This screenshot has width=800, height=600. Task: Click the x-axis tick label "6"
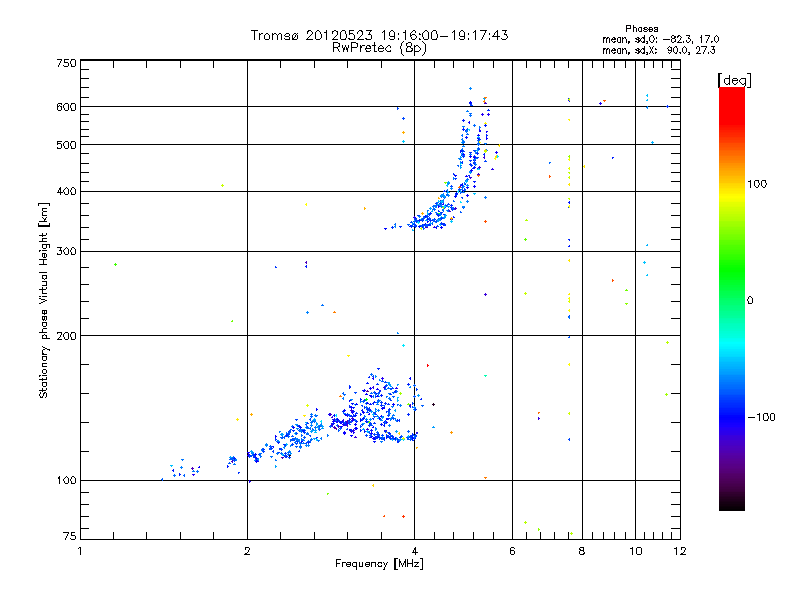512,551
